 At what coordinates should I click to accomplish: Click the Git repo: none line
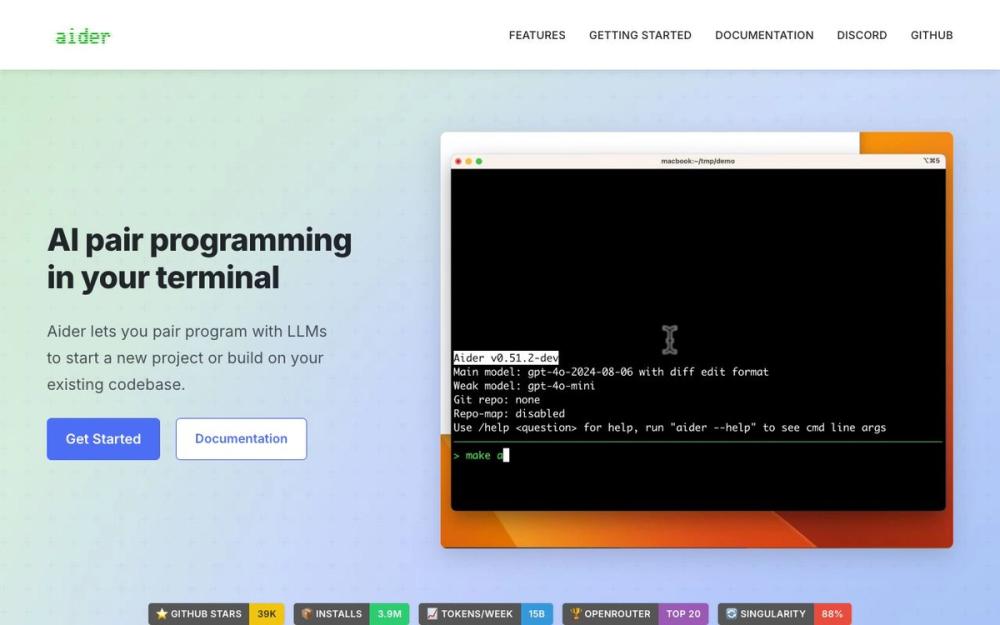(497, 400)
